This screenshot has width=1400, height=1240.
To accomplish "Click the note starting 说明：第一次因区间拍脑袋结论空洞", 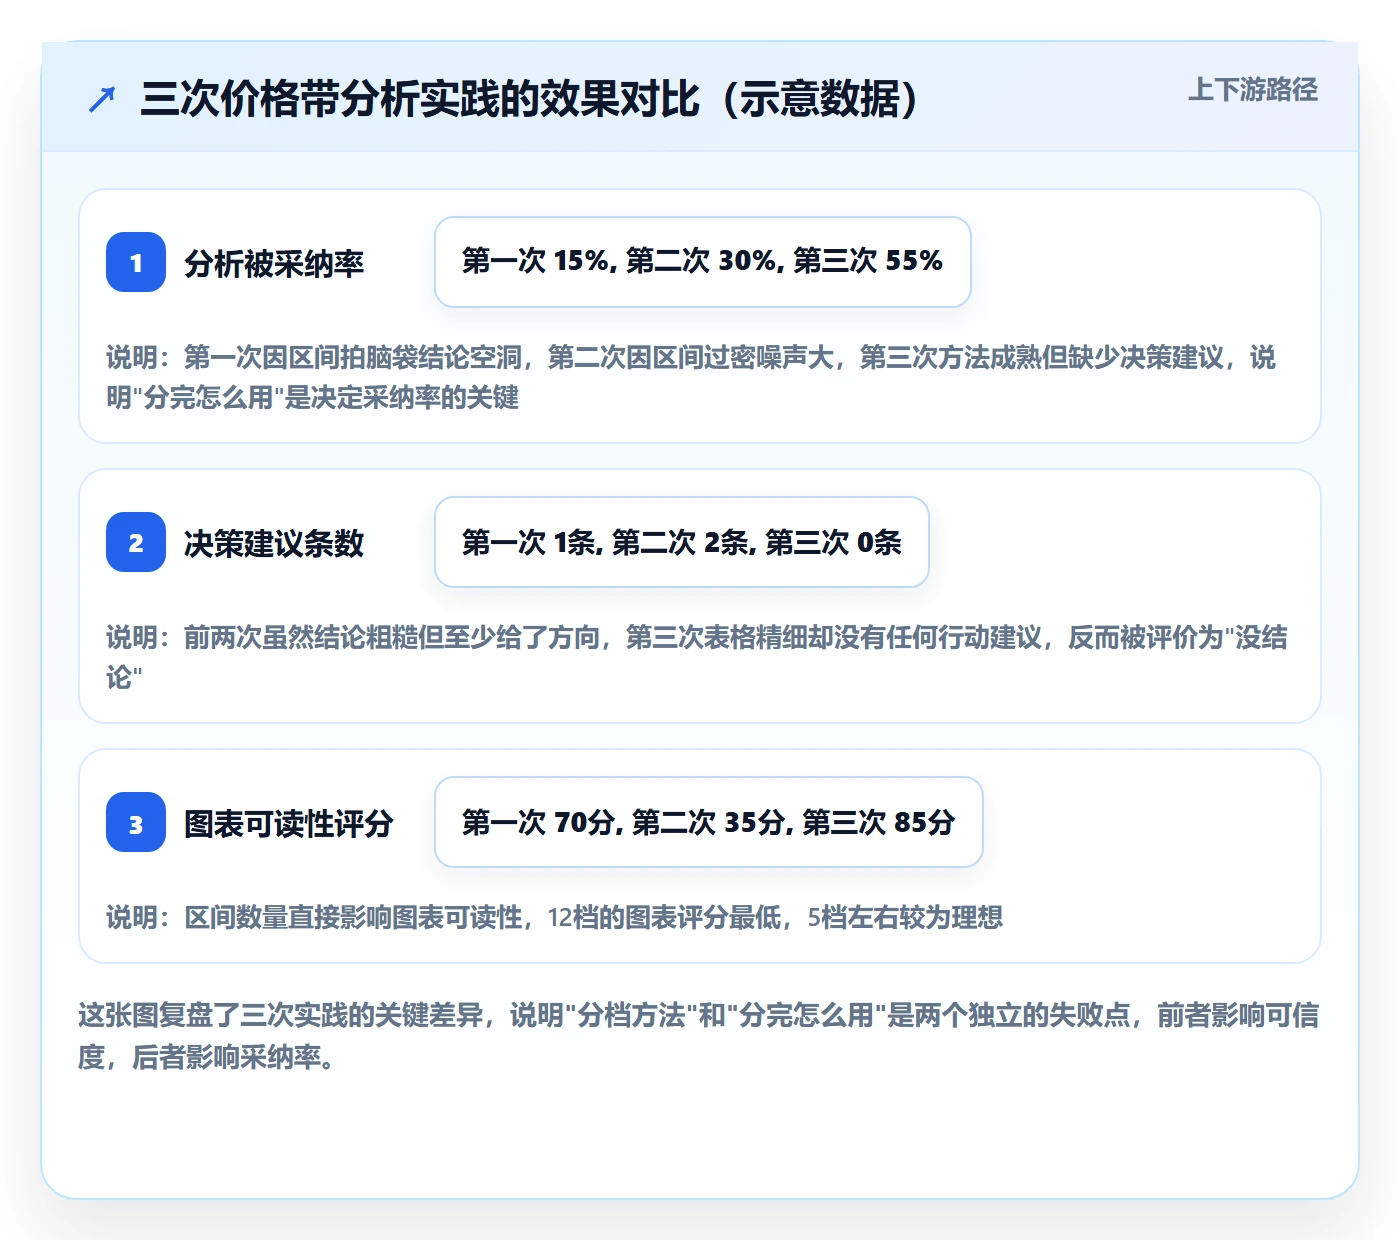I will tap(691, 377).
